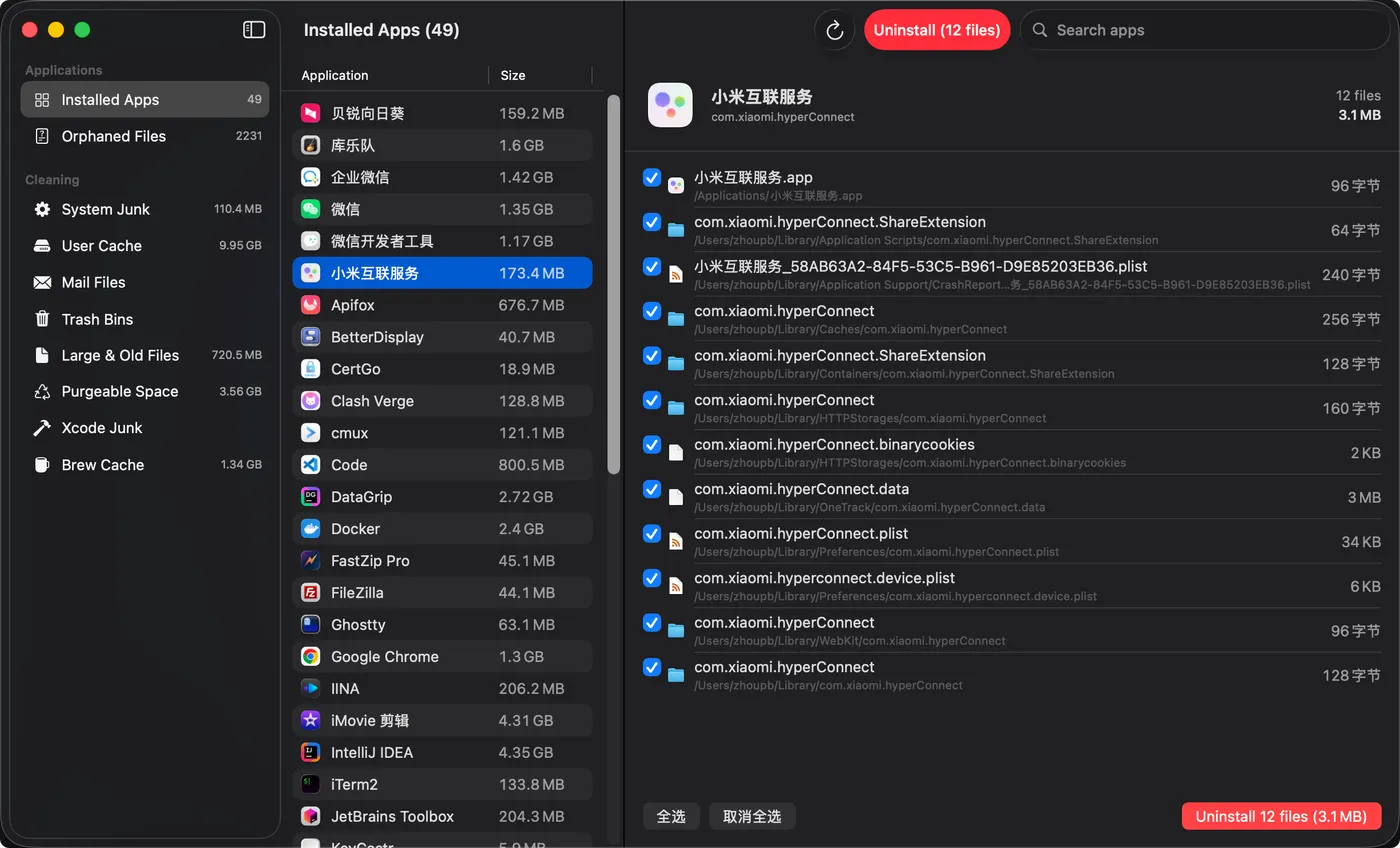This screenshot has height=848, width=1400.
Task: Click the Mail Files envelope icon
Action: [42, 282]
